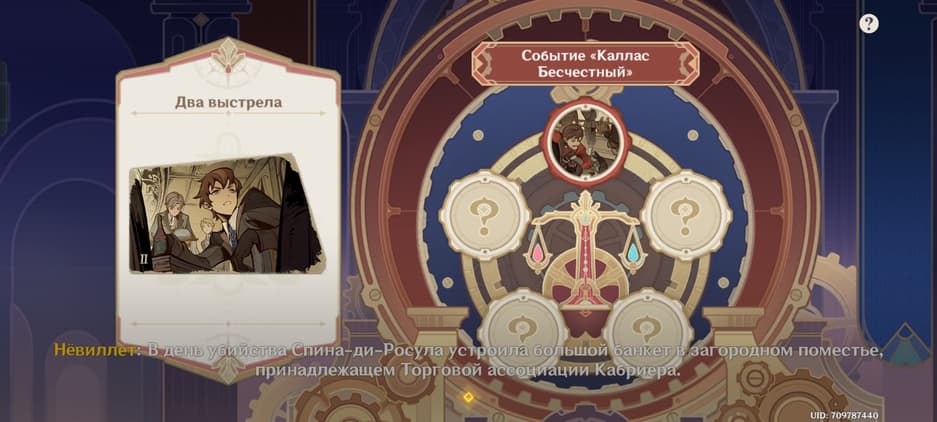Click the UID number text
The width and height of the screenshot is (937, 422).
(x=844, y=415)
